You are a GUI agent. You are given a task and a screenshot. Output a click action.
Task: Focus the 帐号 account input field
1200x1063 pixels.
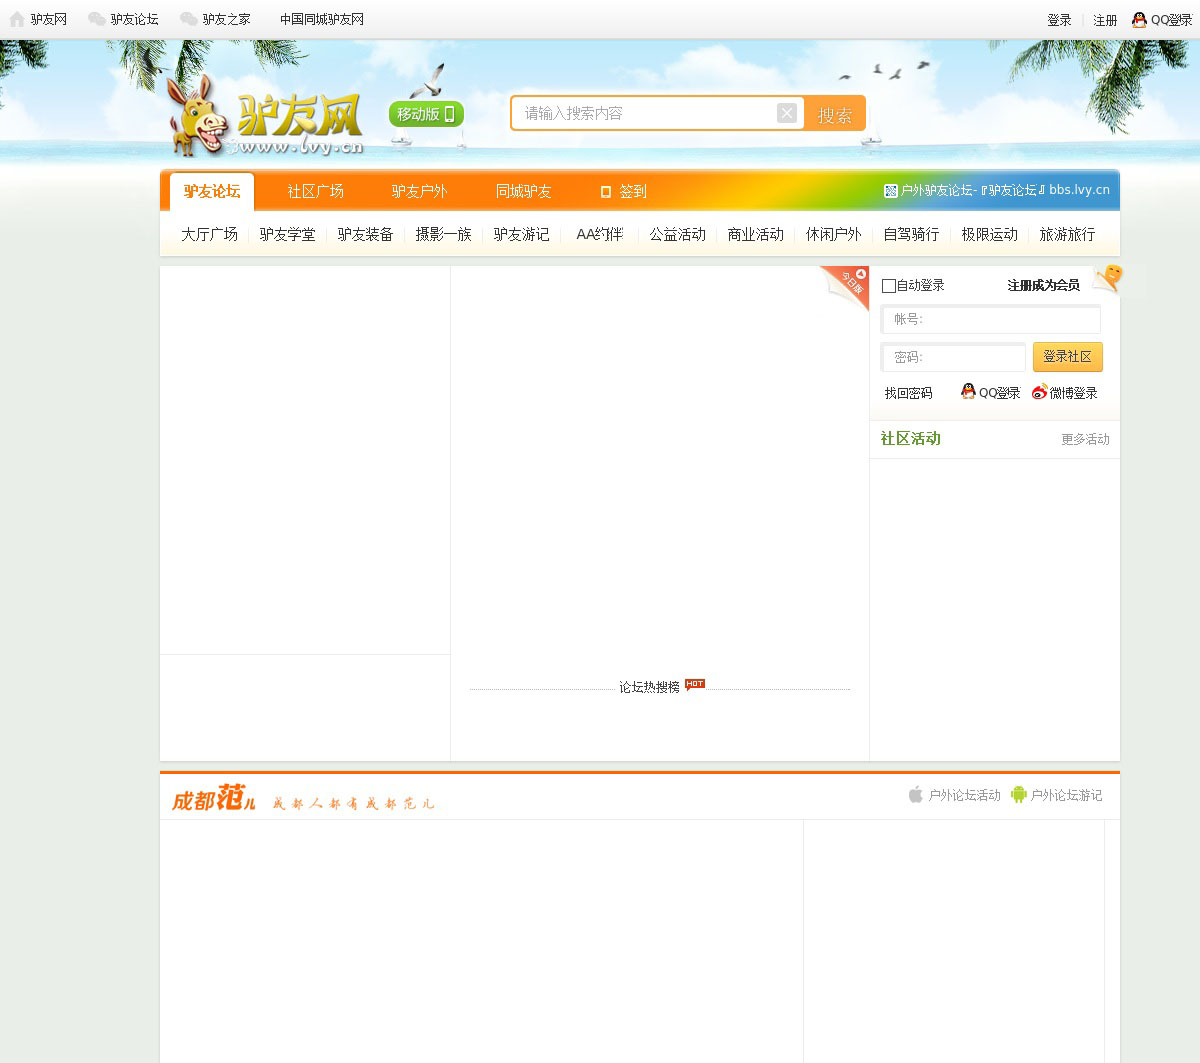point(990,319)
